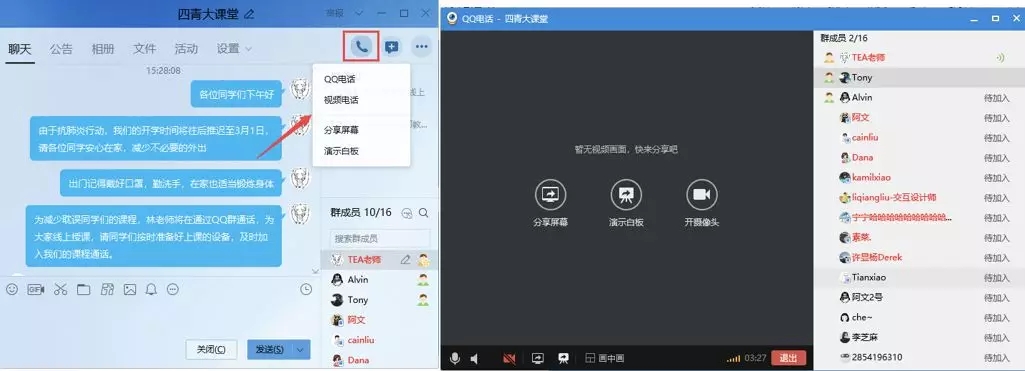Select Alvin in chat window member list
Viewport: 1025px width, 371px height.
pos(380,280)
